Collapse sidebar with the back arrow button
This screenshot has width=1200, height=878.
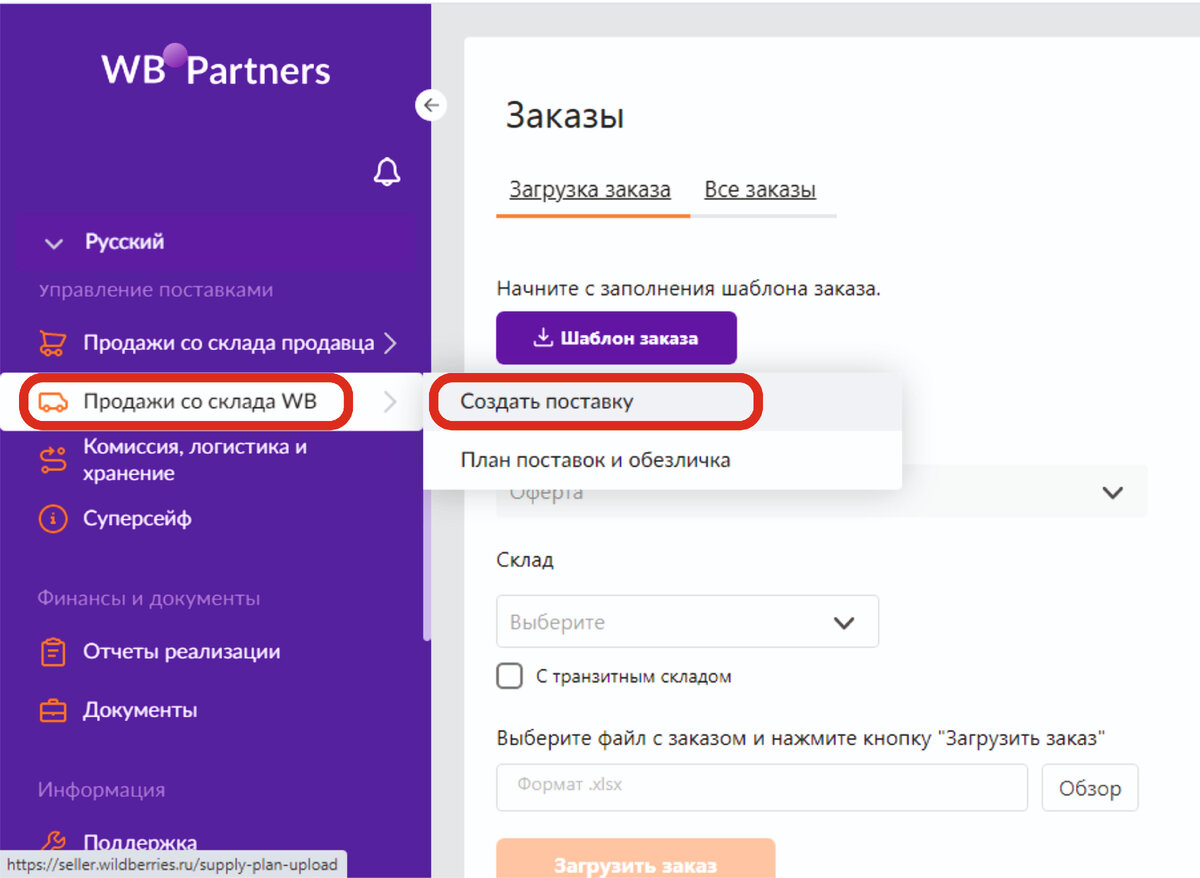(x=431, y=104)
